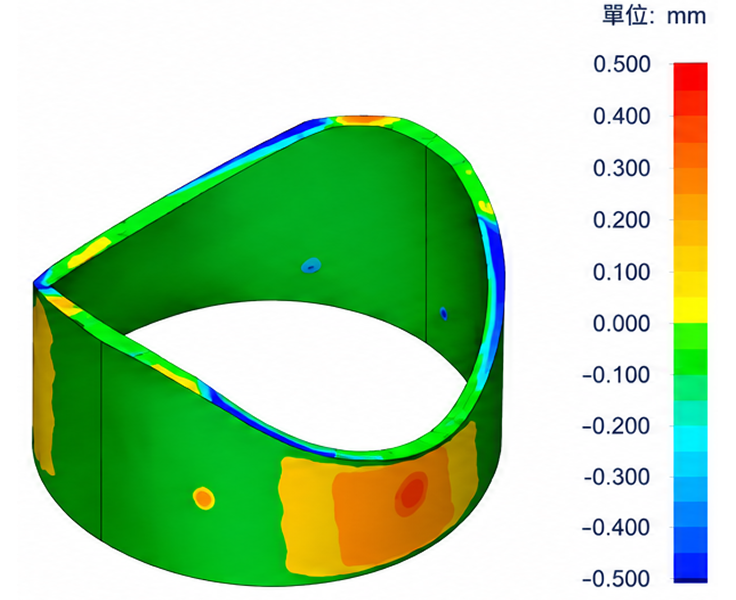This screenshot has width=736, height=600.
Task: Click the 單位: mm unit label
Action: point(654,16)
